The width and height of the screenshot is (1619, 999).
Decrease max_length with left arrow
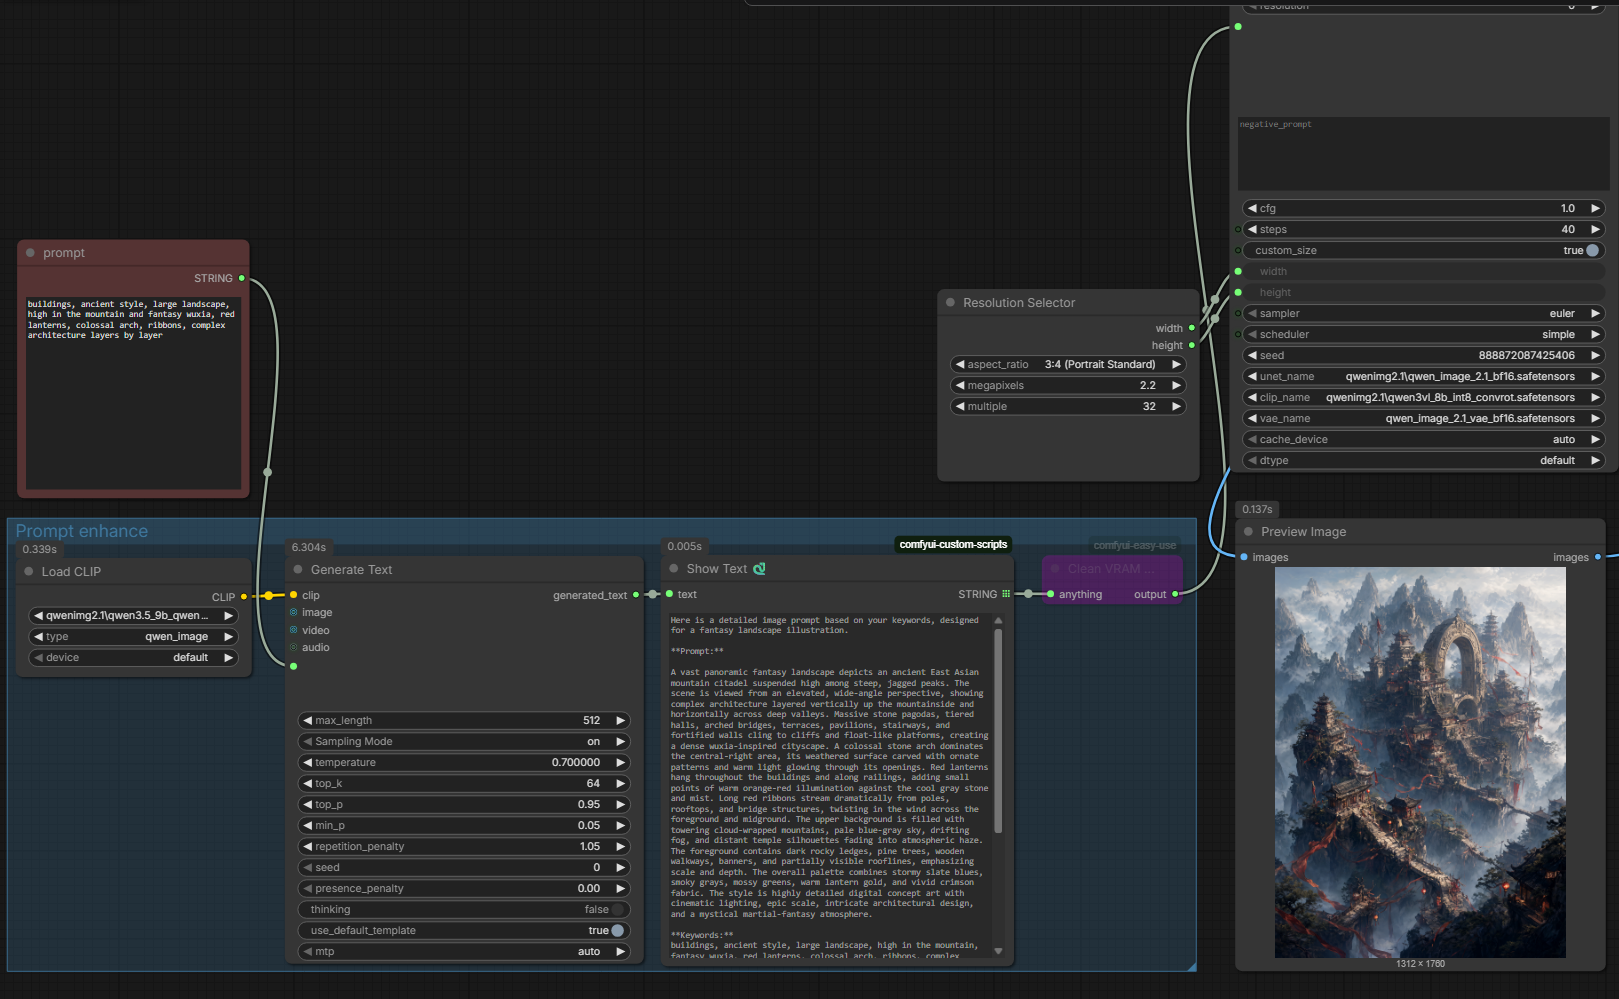308,721
